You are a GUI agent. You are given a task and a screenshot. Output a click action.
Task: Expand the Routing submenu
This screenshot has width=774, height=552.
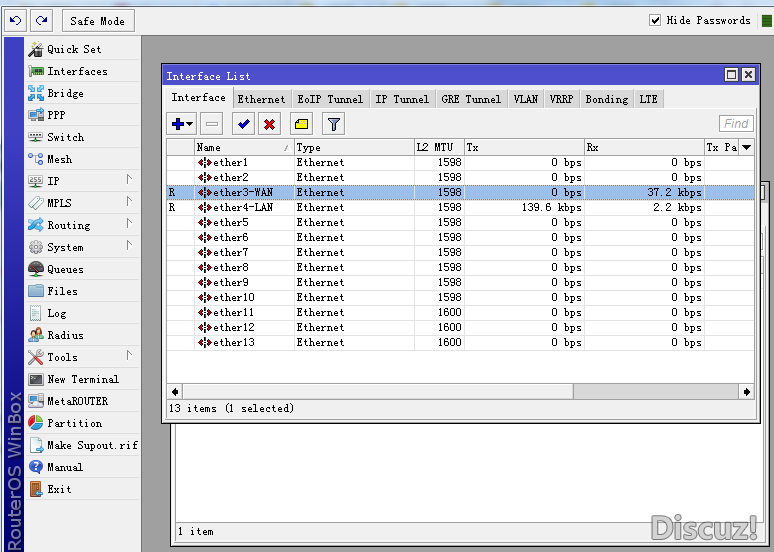(x=82, y=225)
